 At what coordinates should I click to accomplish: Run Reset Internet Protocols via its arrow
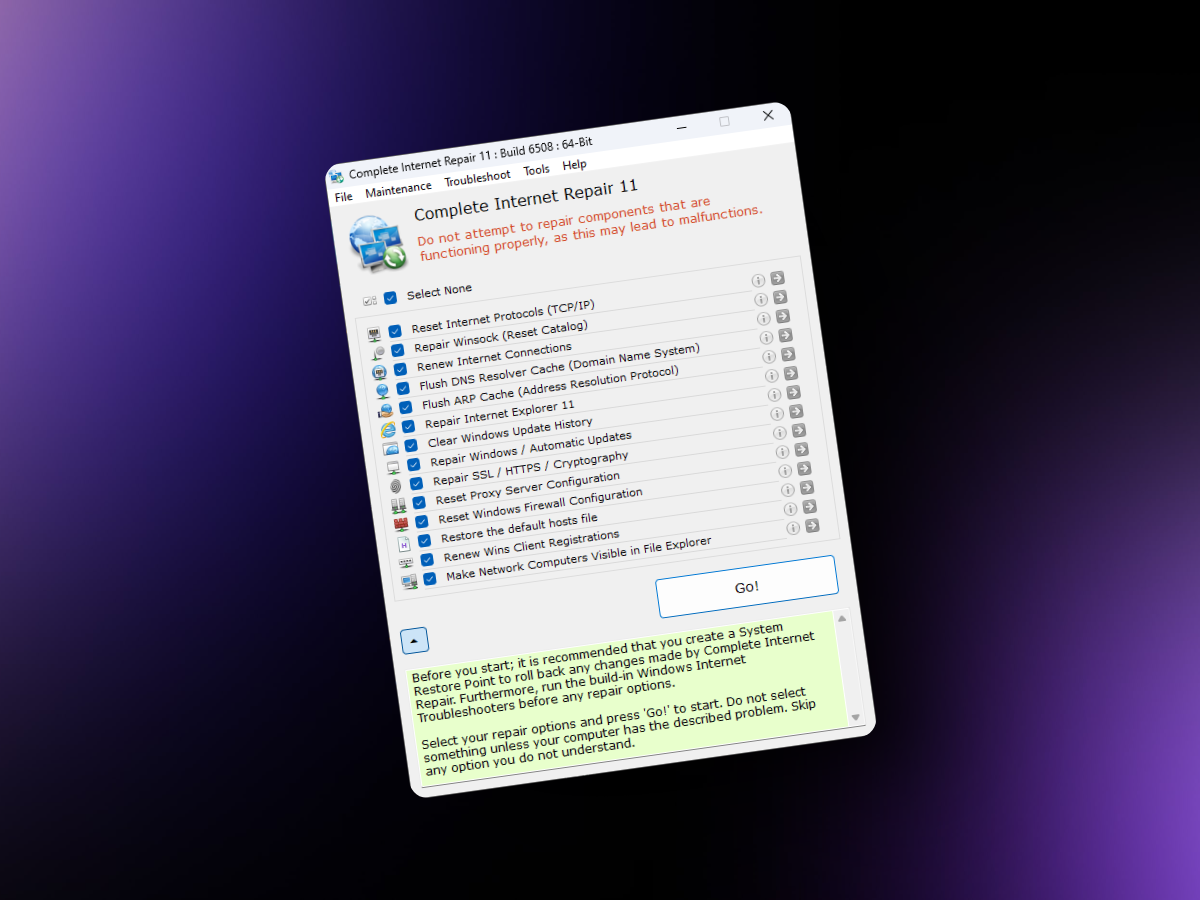coord(777,278)
